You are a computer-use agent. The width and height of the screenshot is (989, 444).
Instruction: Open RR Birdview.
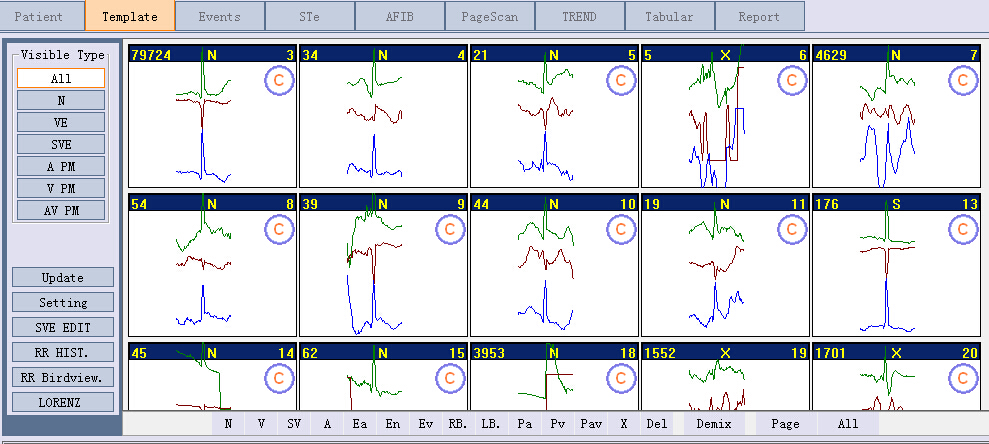(63, 377)
